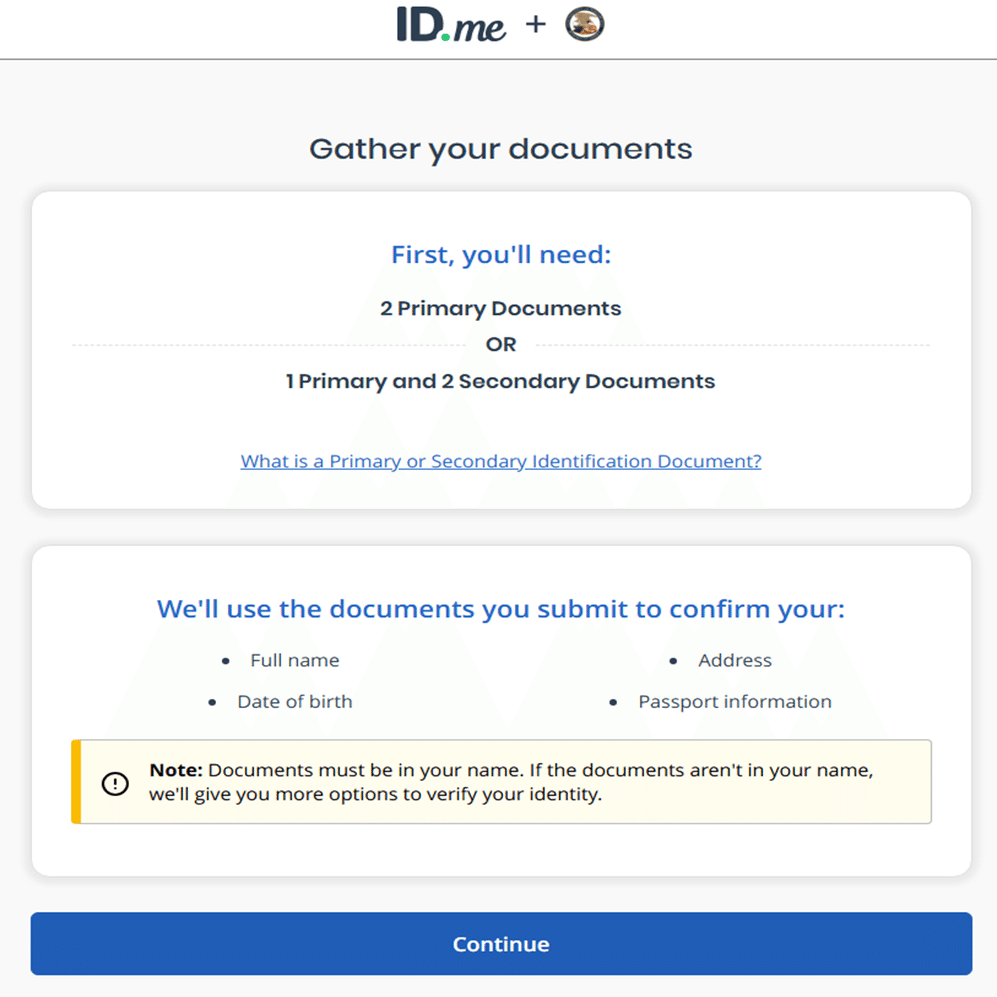Click the 'OR' divider label
This screenshot has width=997, height=997.
[500, 345]
